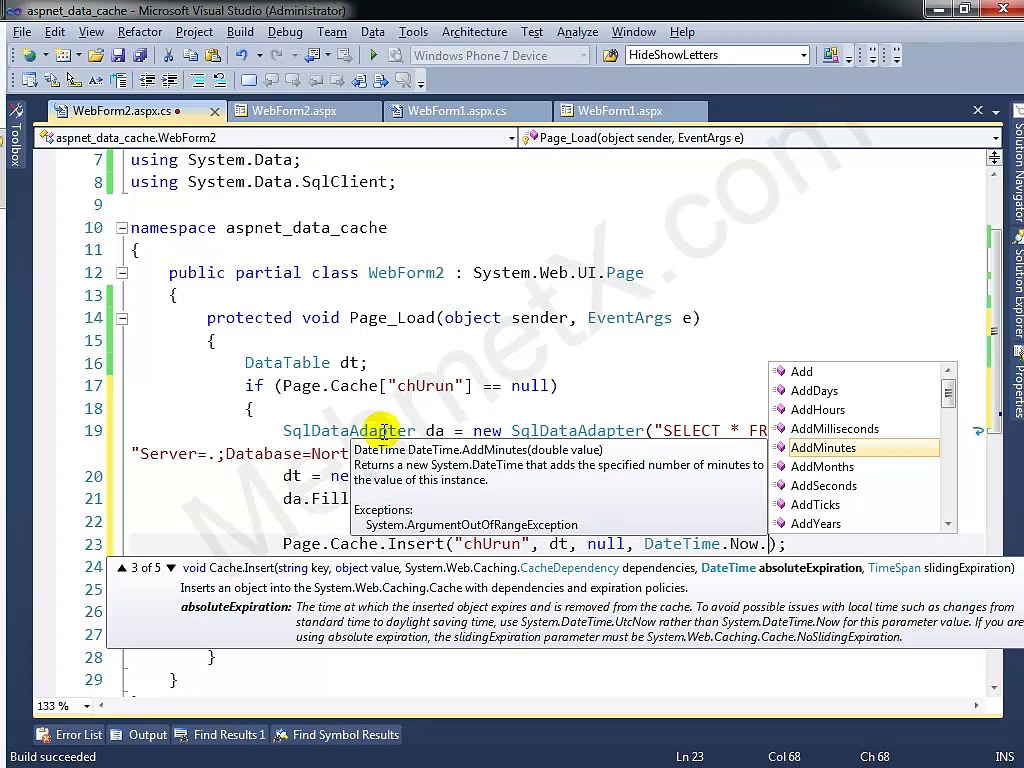The width and height of the screenshot is (1024, 768).
Task: Toggle bookmark on current line icon
Action: [x=249, y=80]
